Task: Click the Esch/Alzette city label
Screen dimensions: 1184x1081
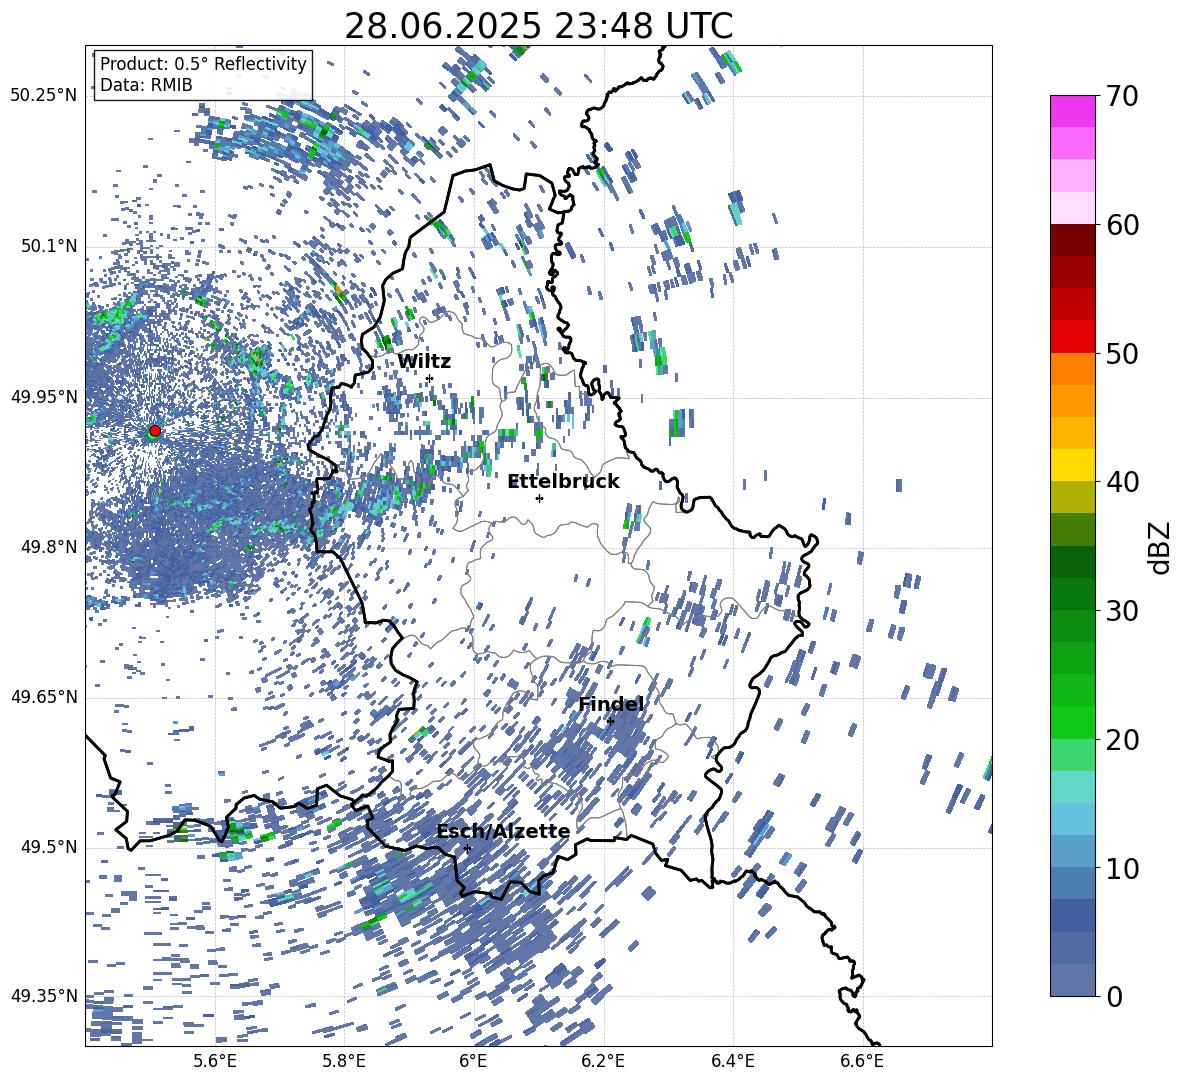Action: click(503, 831)
